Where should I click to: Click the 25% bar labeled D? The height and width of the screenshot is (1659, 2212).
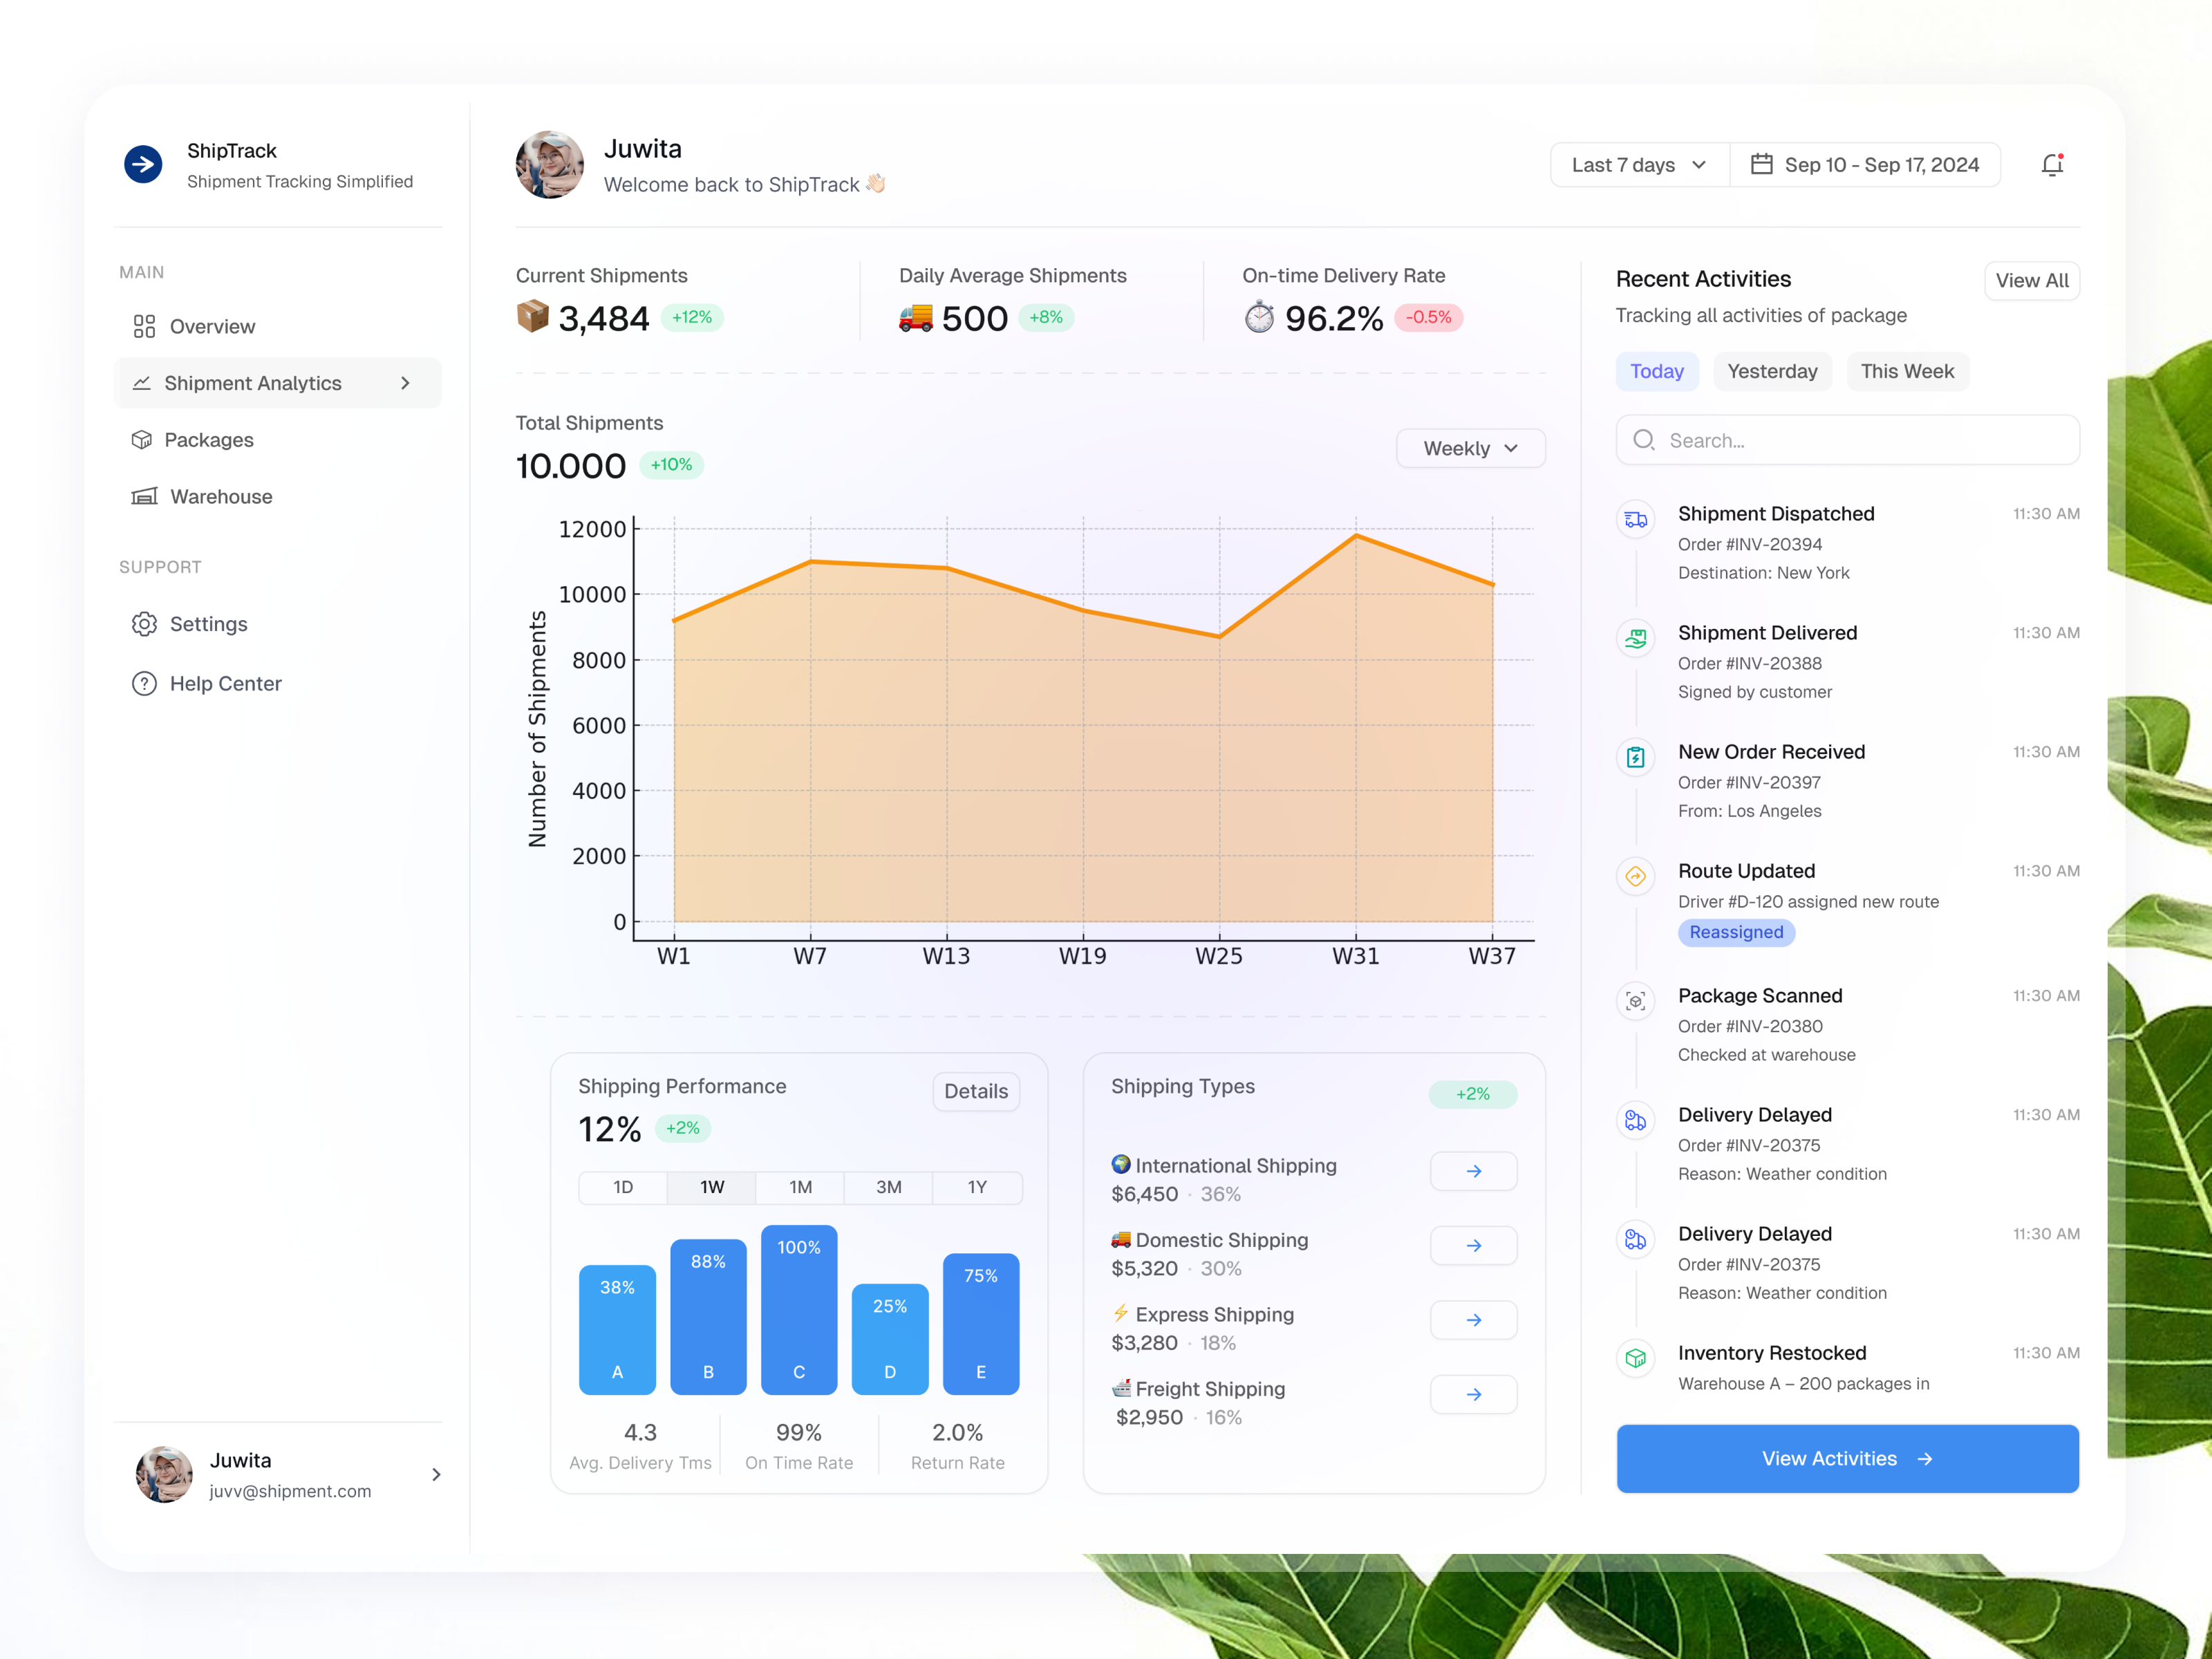point(889,1339)
